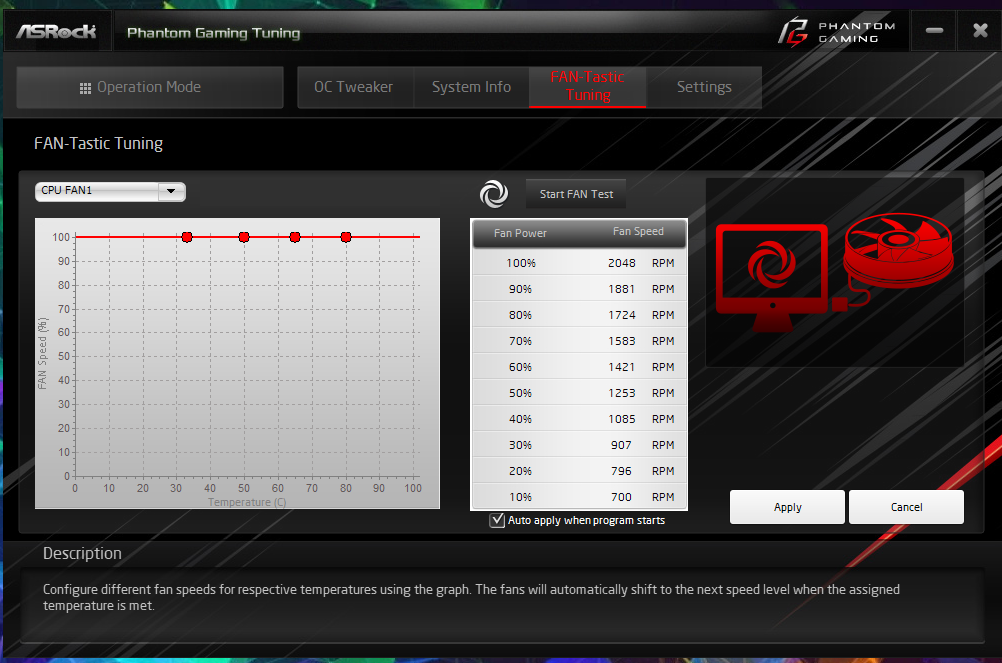The image size is (1002, 663).
Task: Open the Operation Mode tab
Action: (x=150, y=88)
